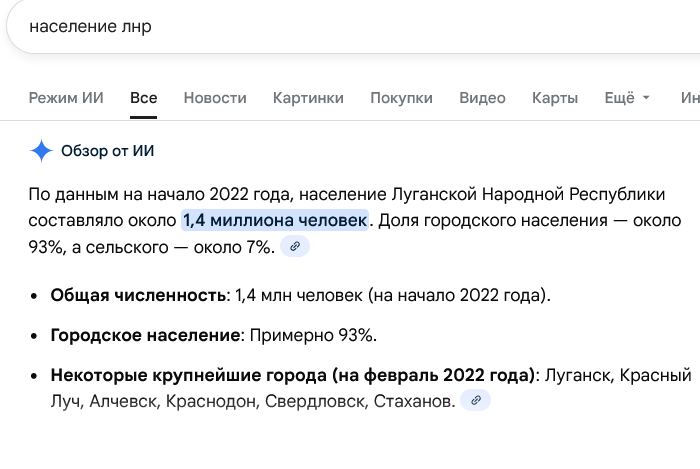700x469 pixels.
Task: Switch to the "Режим ИИ" tab
Action: (x=66, y=98)
